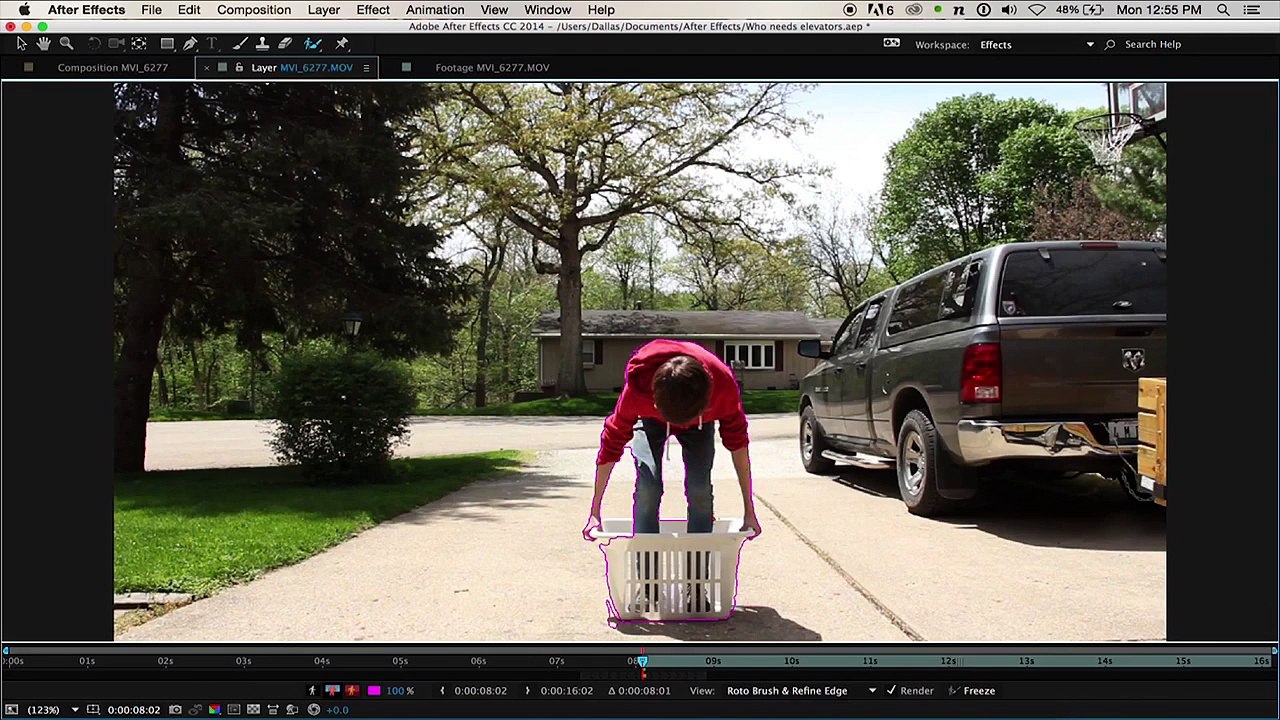Select the Roto Brush tool

click(x=313, y=44)
